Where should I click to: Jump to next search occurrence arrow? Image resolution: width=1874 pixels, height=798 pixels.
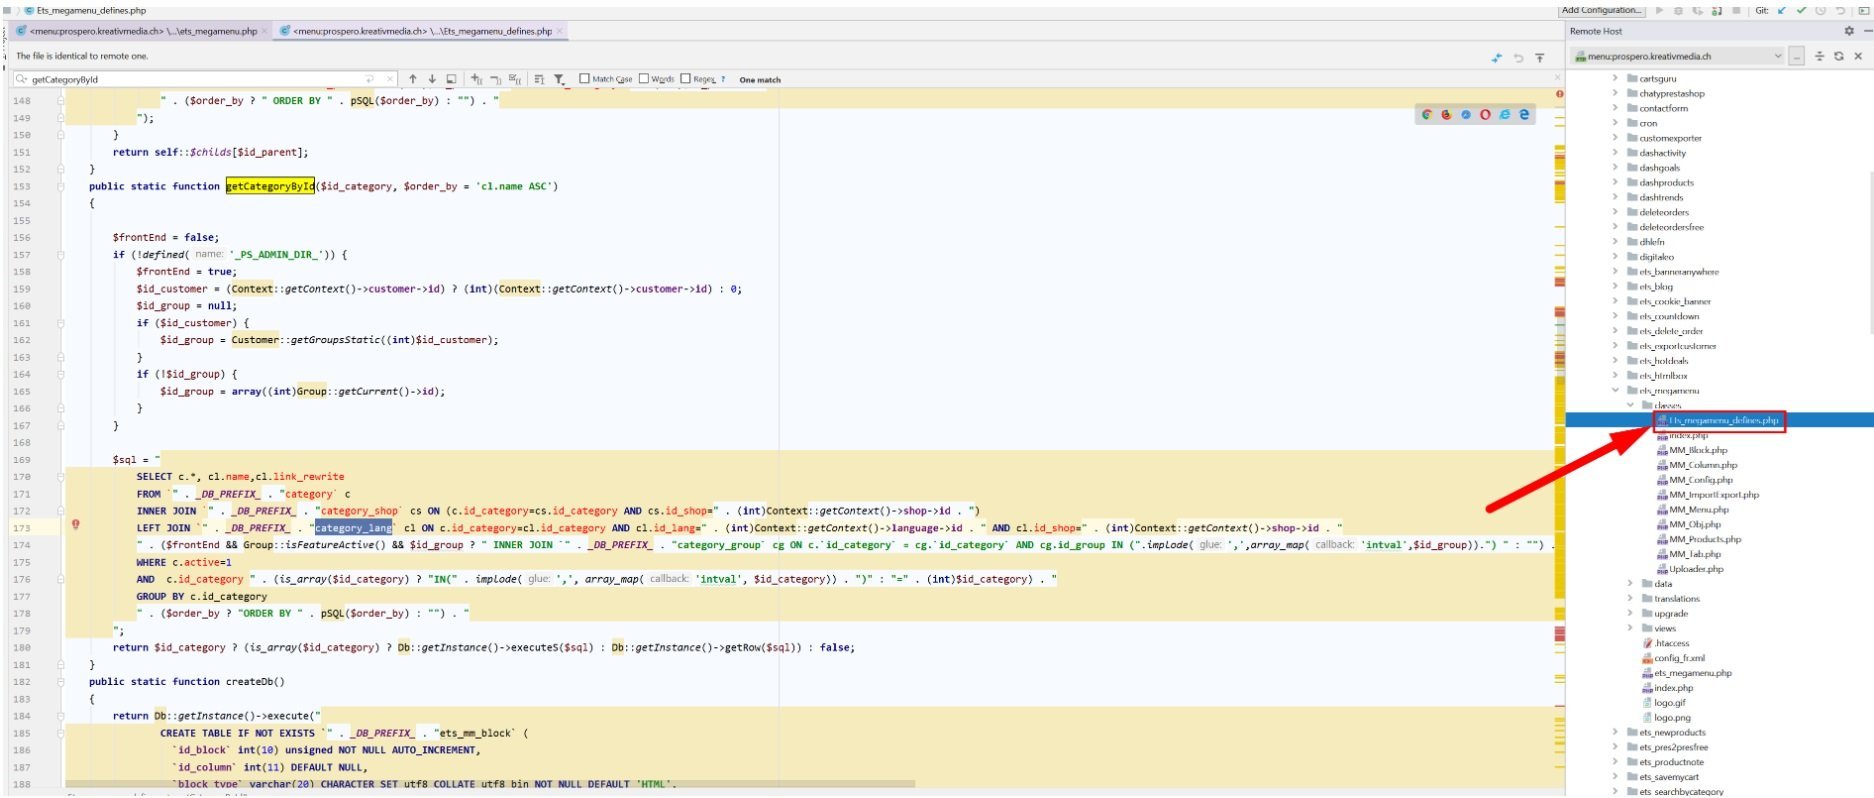point(432,79)
